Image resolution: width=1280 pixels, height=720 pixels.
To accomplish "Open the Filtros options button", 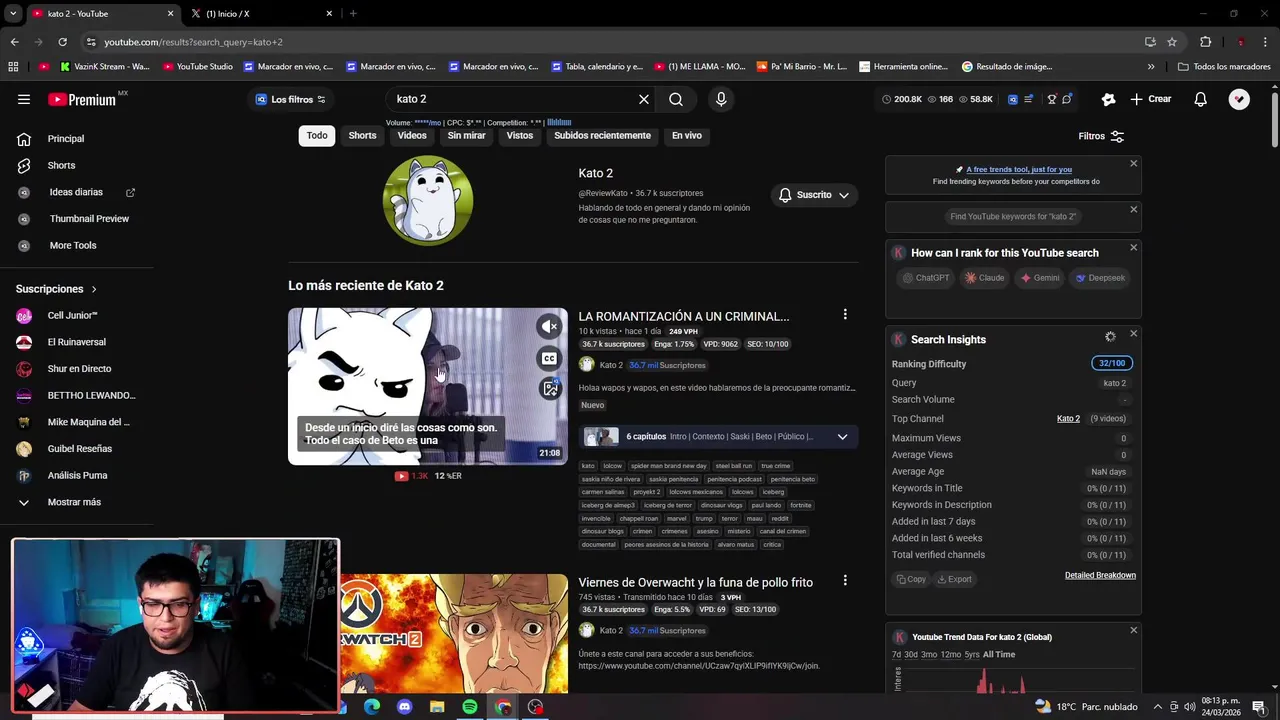I will (x=1101, y=136).
